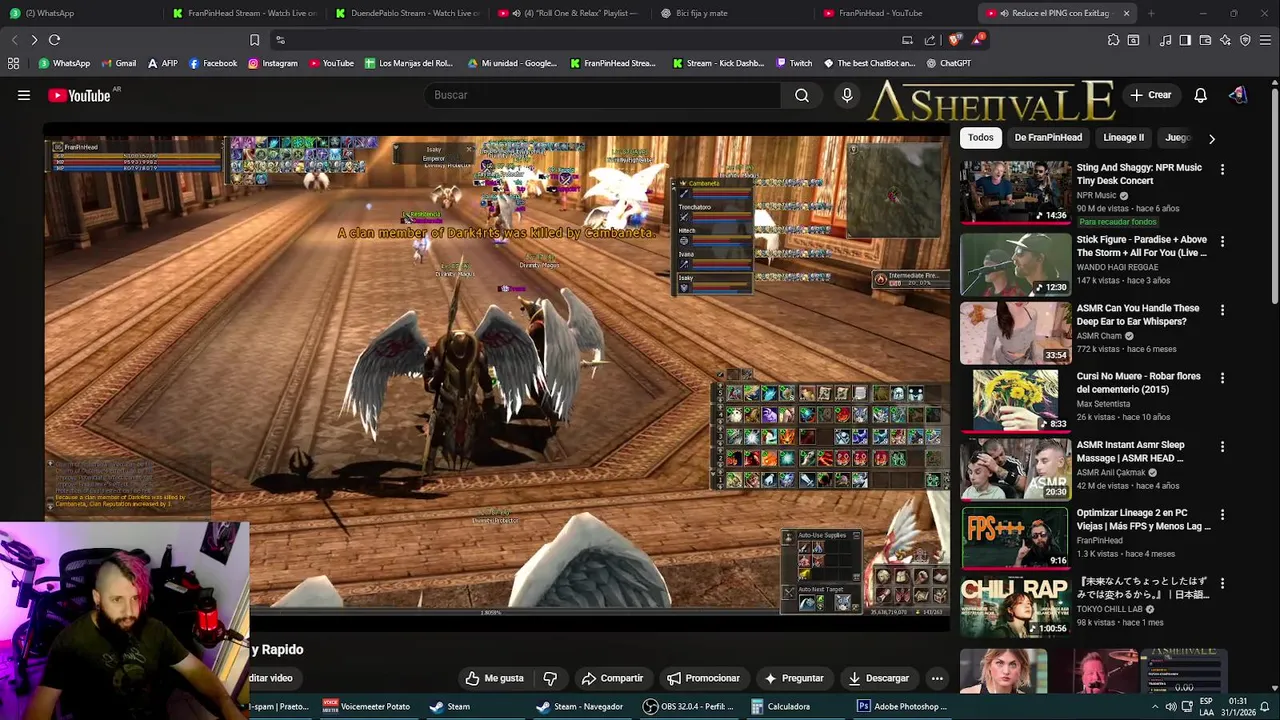
Task: Click the Promocionar button
Action: 703,678
